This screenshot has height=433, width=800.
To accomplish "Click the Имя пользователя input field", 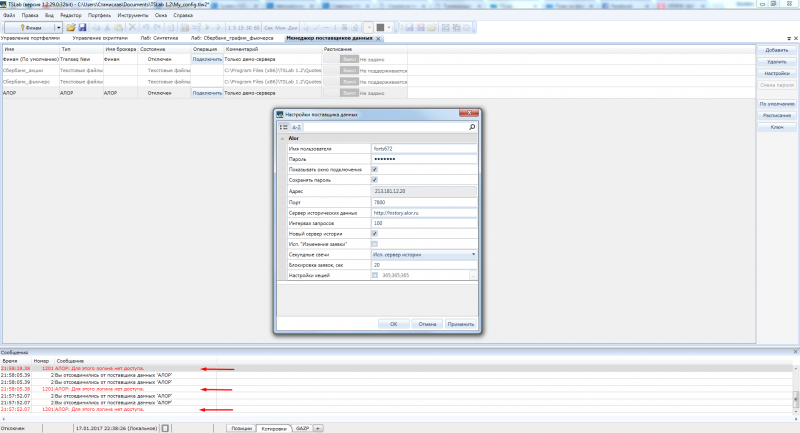I will 424,148.
